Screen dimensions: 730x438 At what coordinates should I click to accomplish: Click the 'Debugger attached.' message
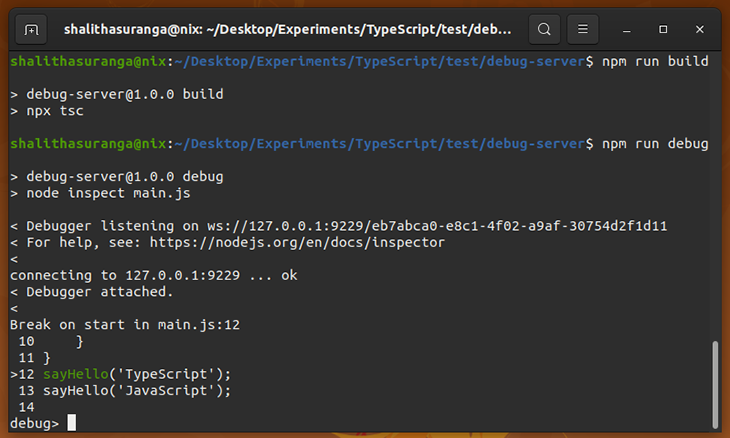[100, 292]
